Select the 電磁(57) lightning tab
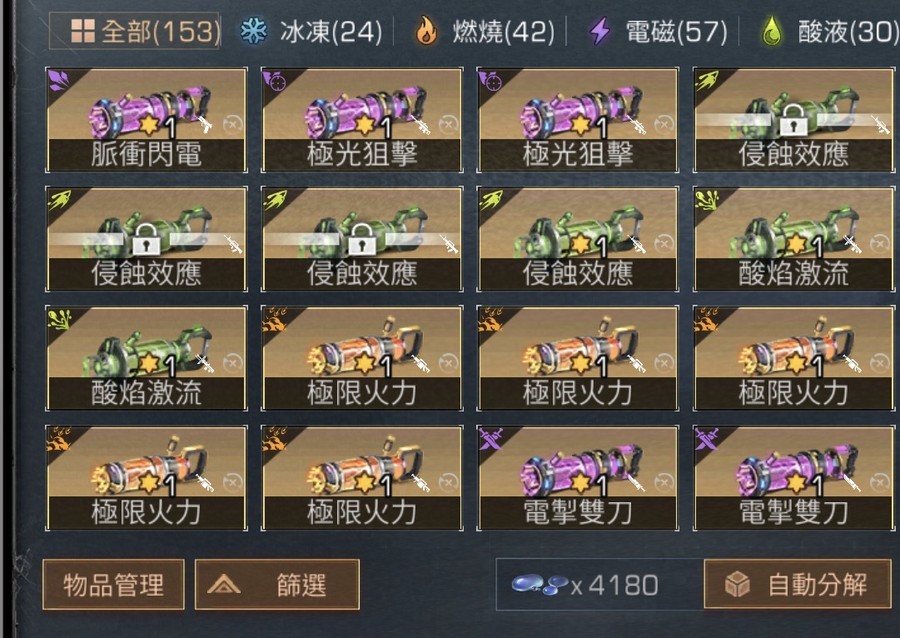Screen dimensions: 900x638 click(659, 31)
